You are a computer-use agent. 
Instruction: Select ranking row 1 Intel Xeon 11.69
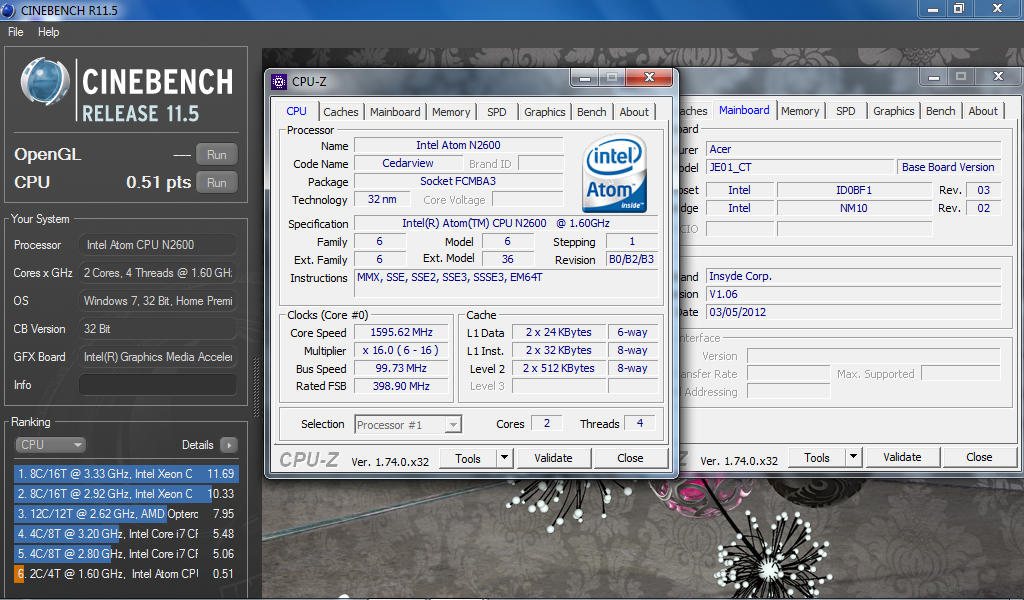(x=126, y=474)
